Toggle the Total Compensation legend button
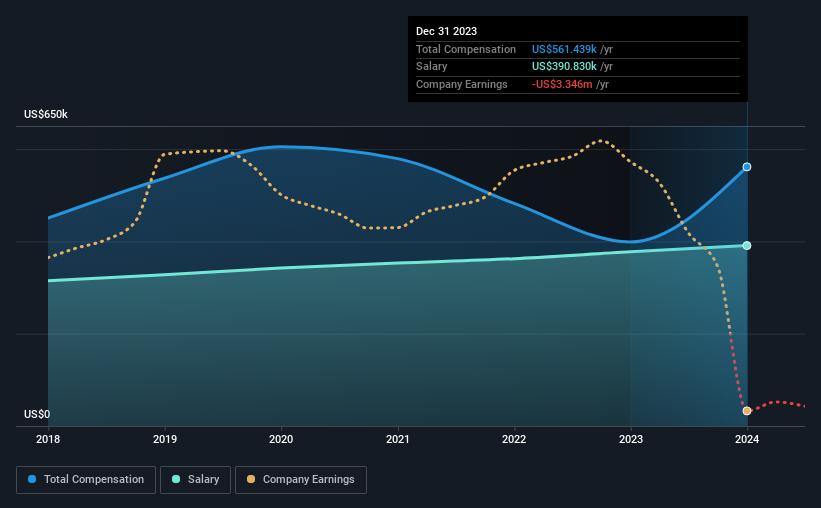 (86, 480)
